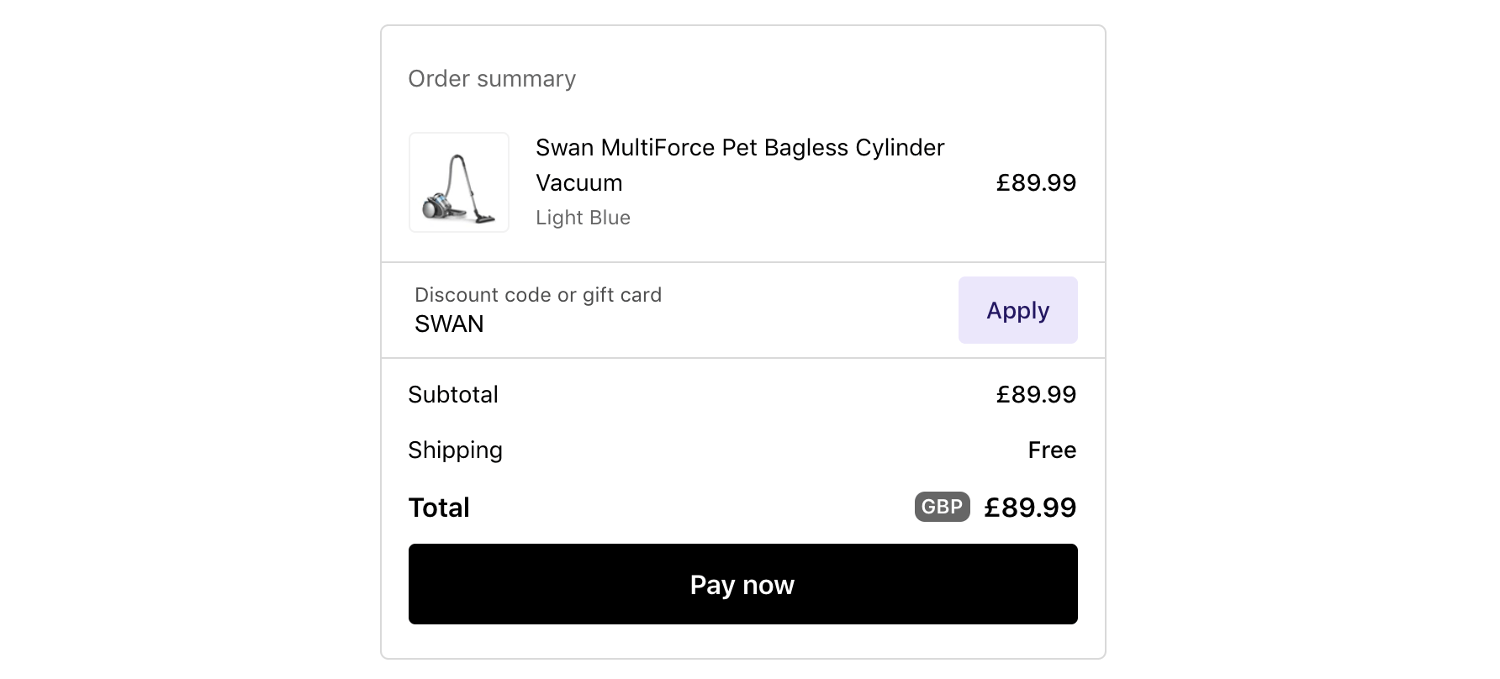This screenshot has width=1500, height=679.
Task: Select the SWAN text in discount field
Action: pyautogui.click(x=449, y=323)
